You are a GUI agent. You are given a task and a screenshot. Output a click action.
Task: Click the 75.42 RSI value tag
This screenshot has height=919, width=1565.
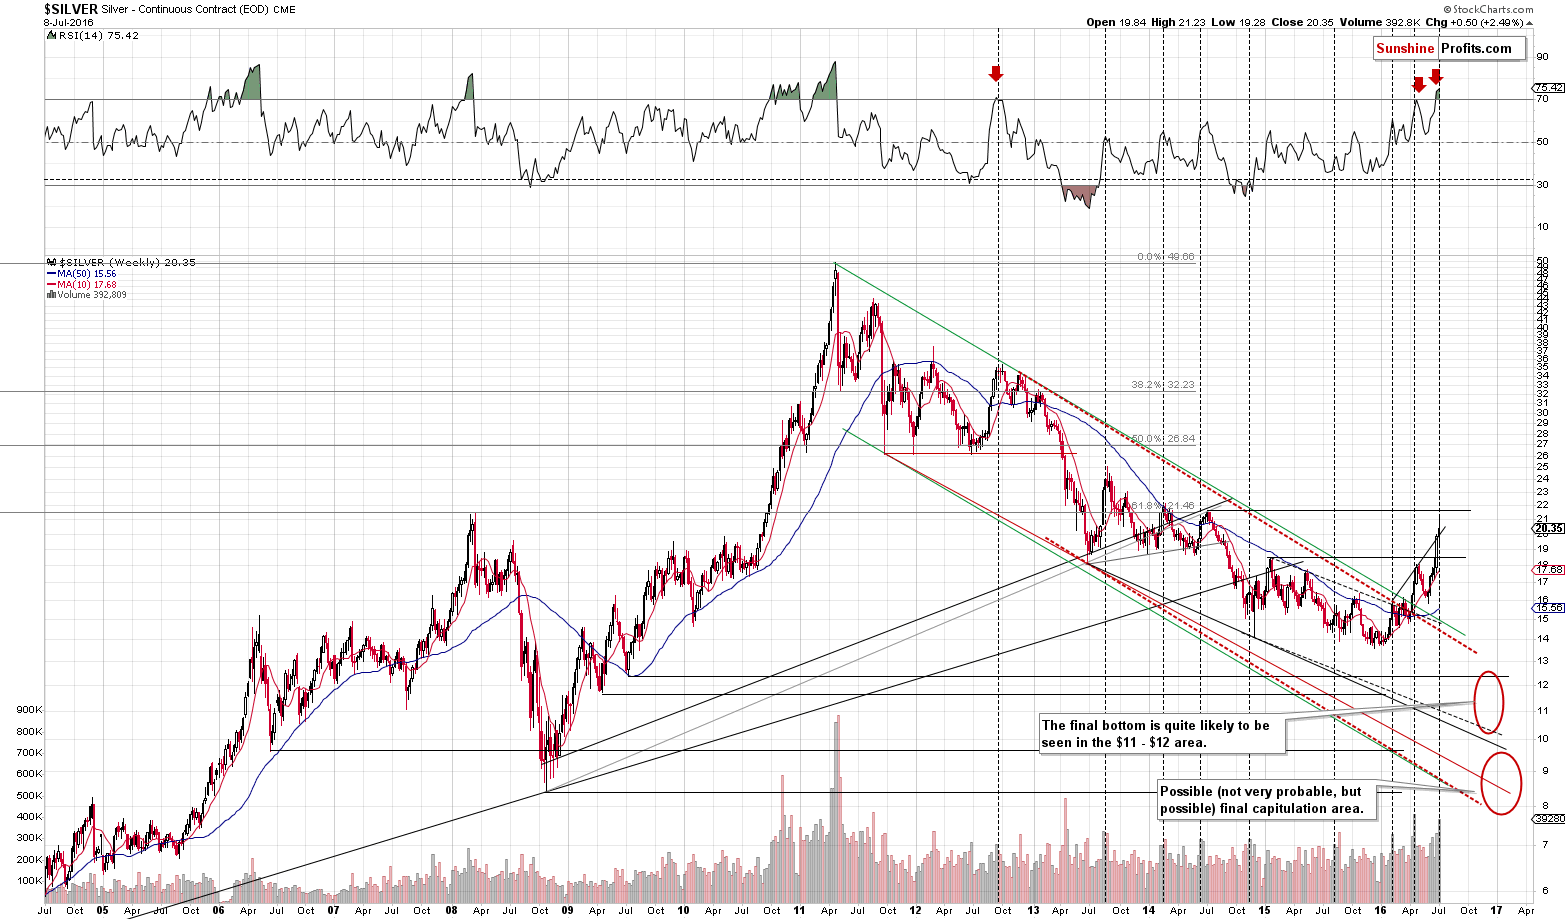pyautogui.click(x=1547, y=88)
